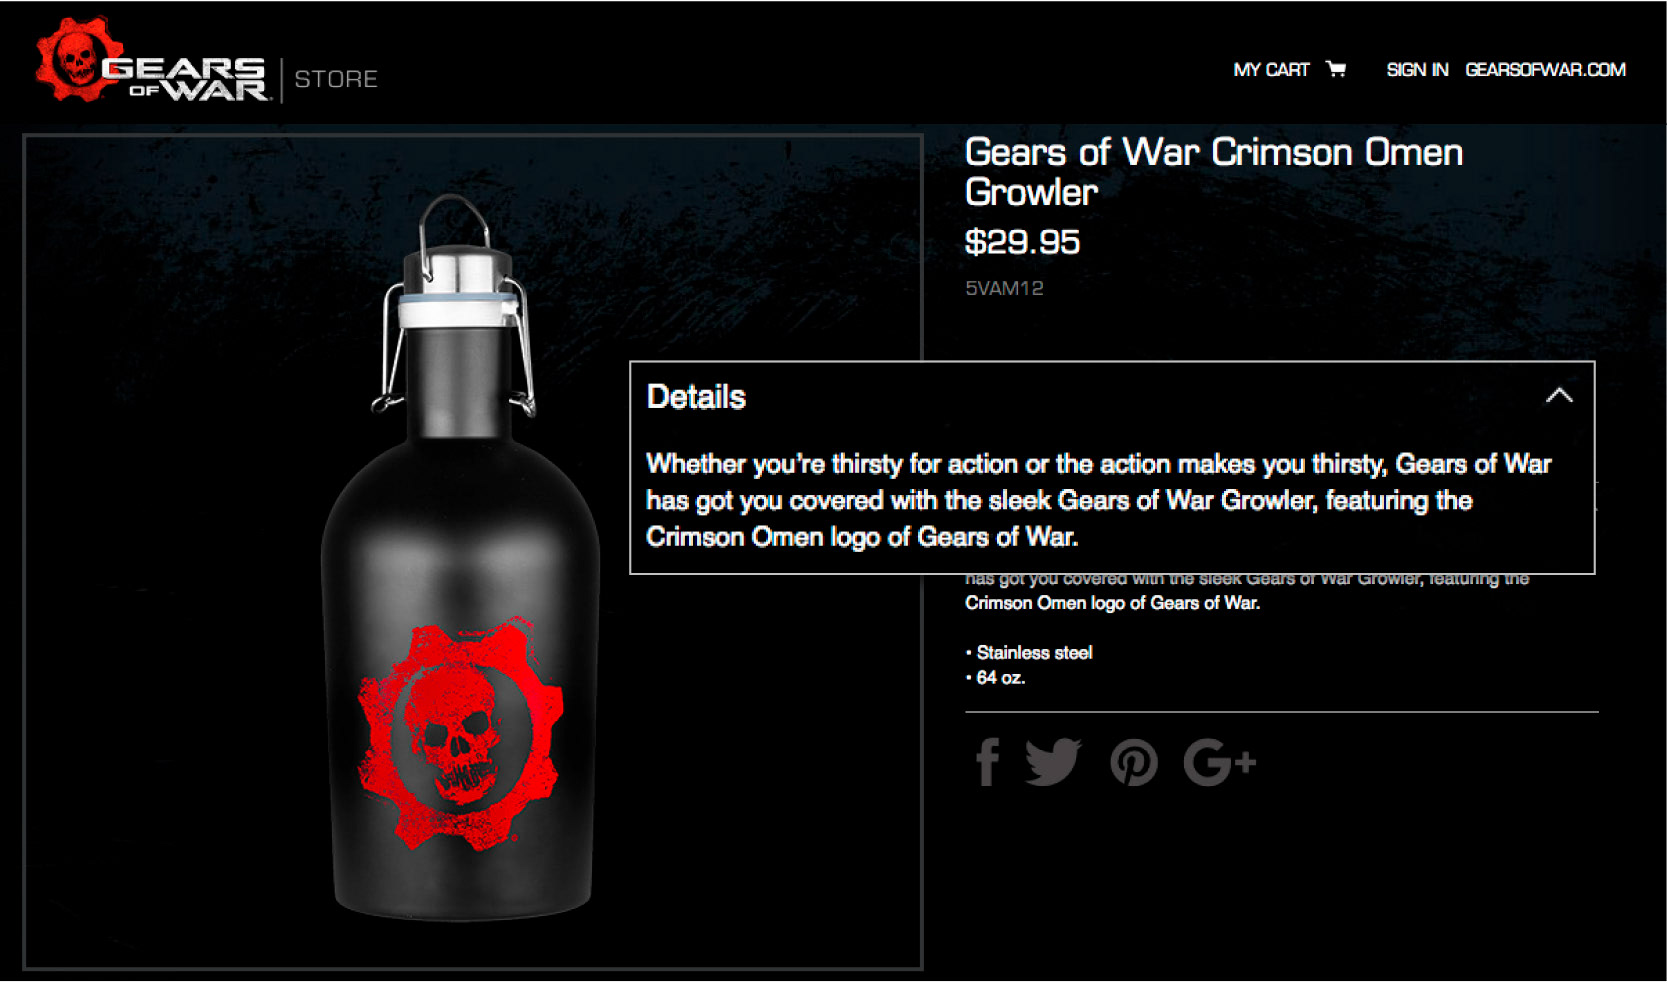Image resolution: width=1667 pixels, height=983 pixels.
Task: Open the shopping cart icon
Action: tap(1336, 69)
